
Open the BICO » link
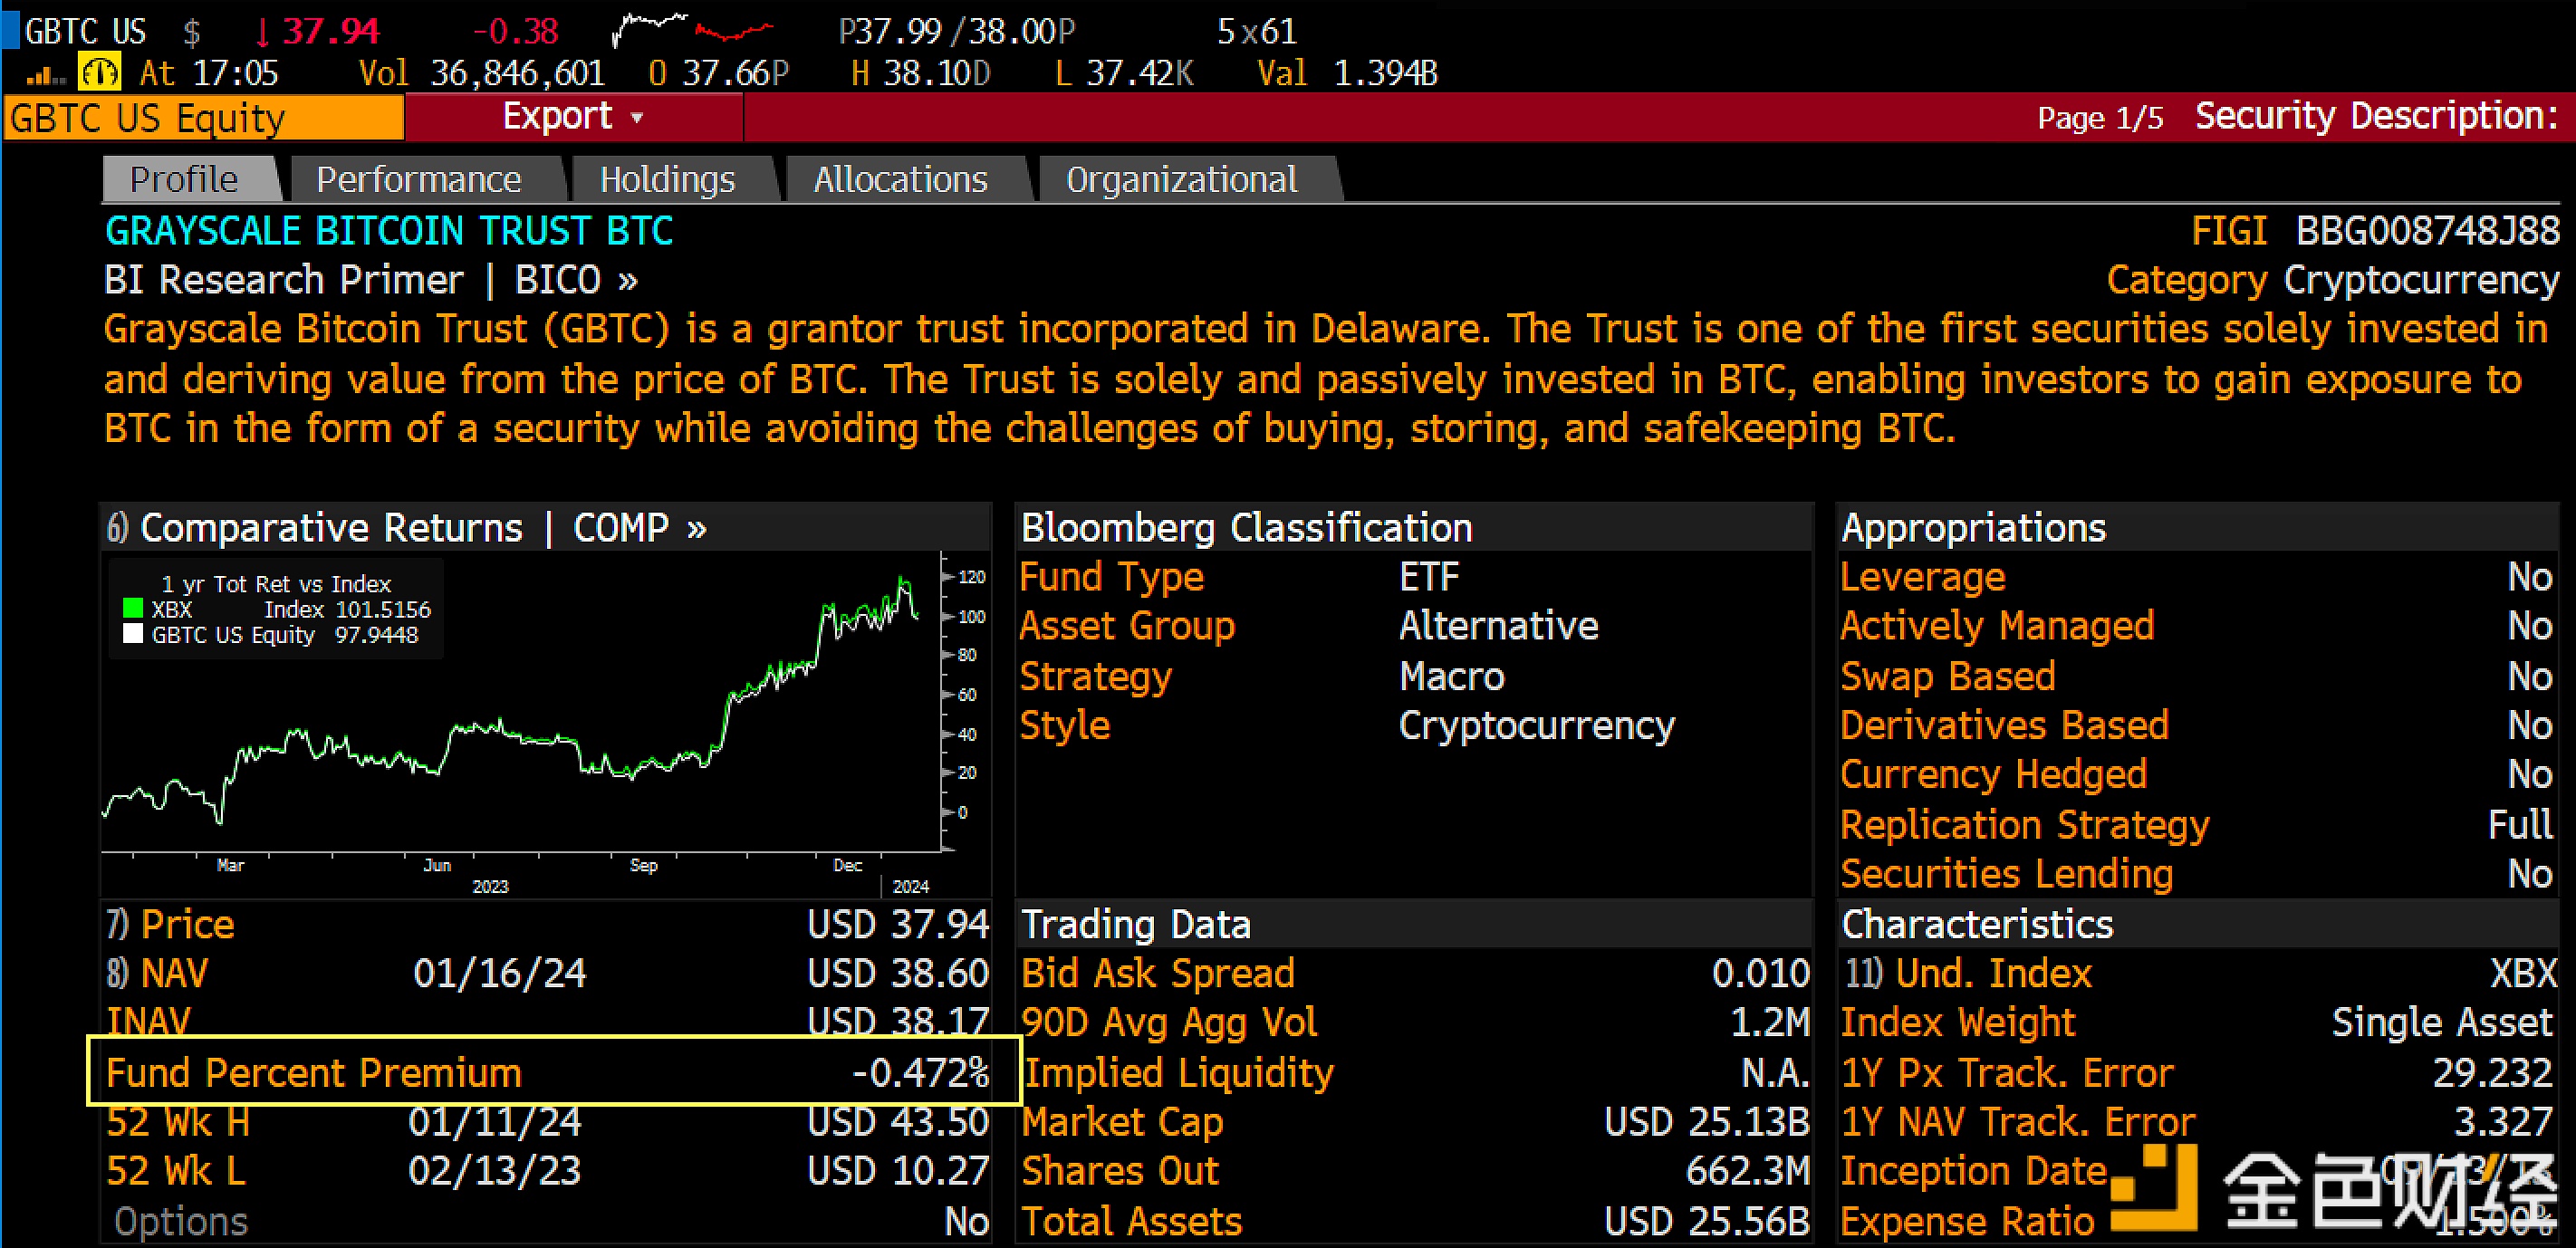coord(575,280)
